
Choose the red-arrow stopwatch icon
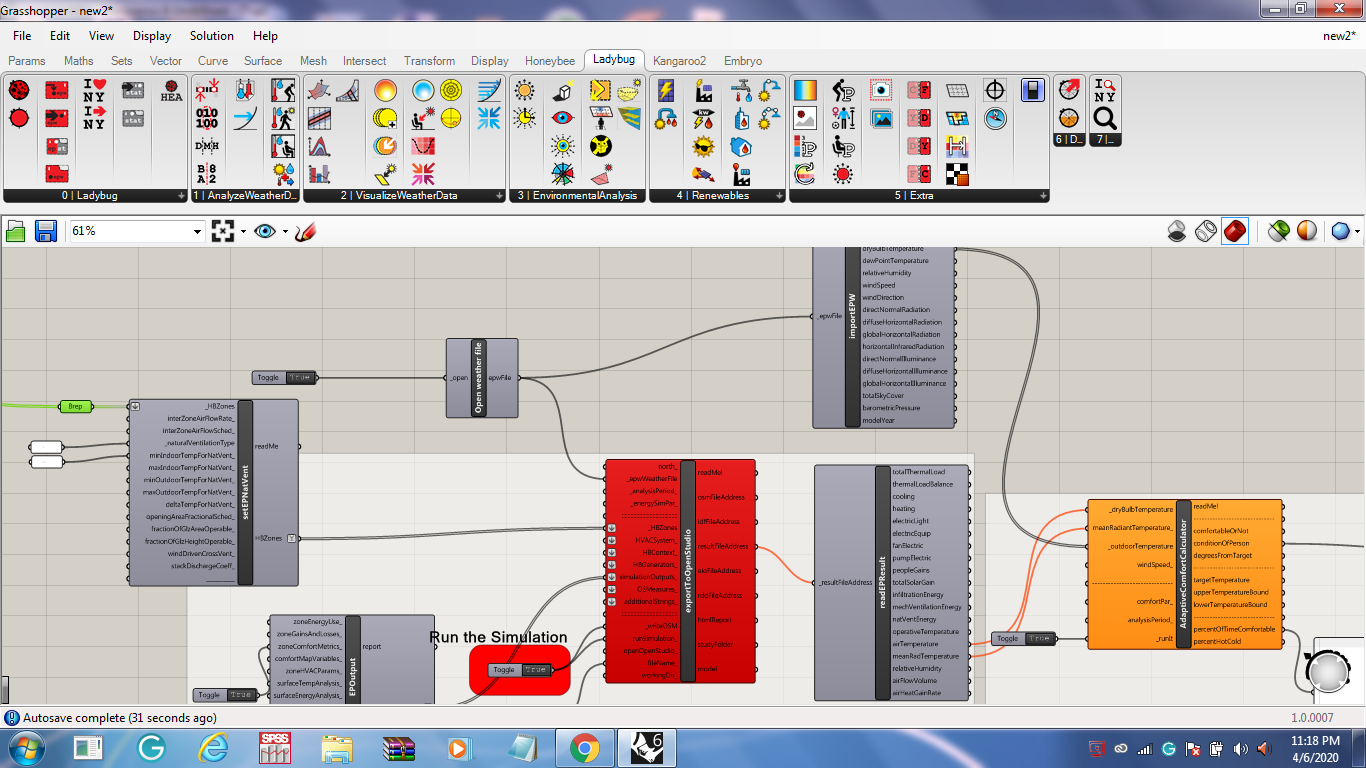(1069, 91)
